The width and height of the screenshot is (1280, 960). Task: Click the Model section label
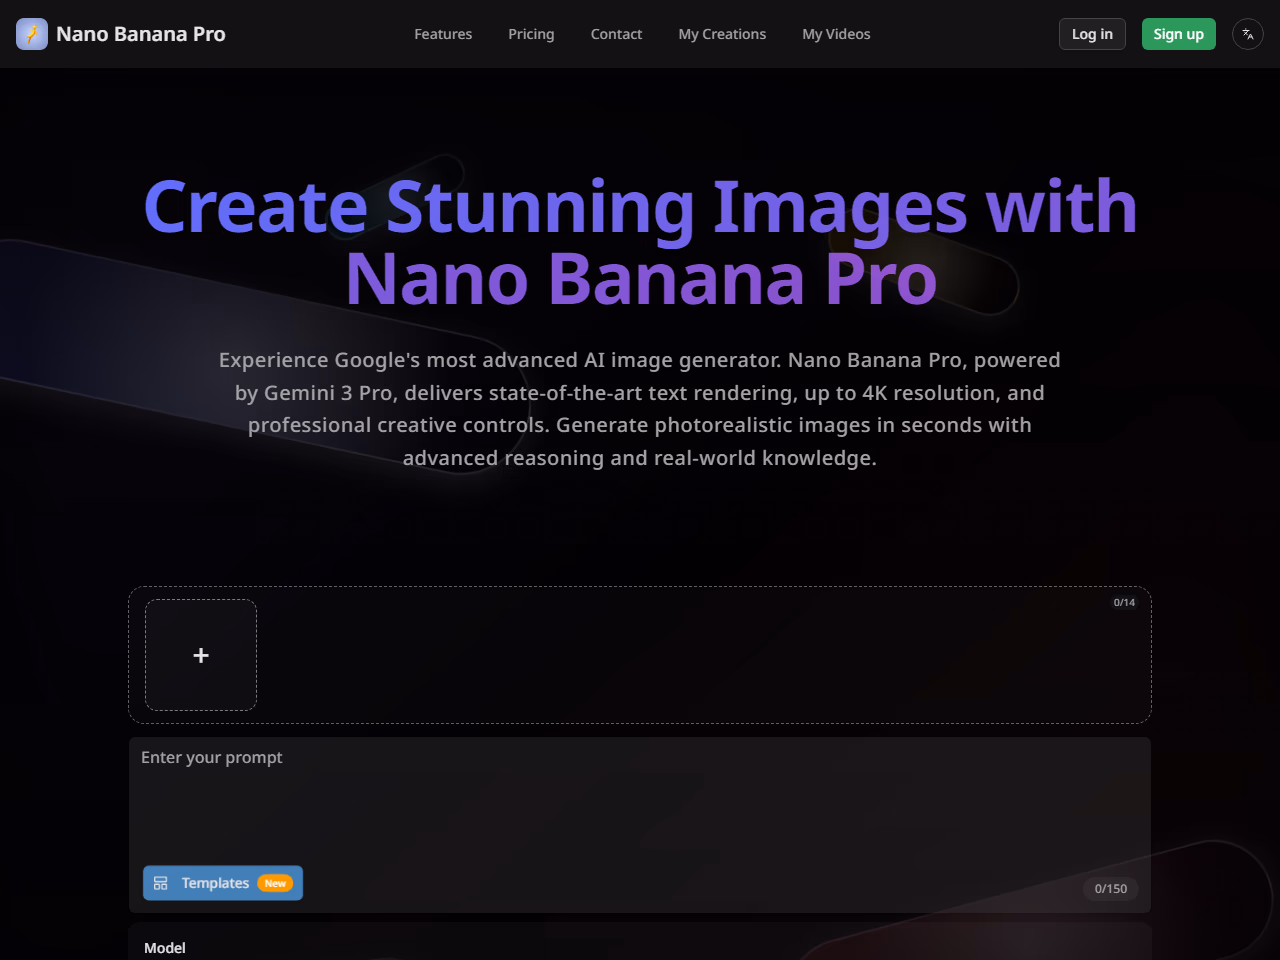tap(165, 948)
